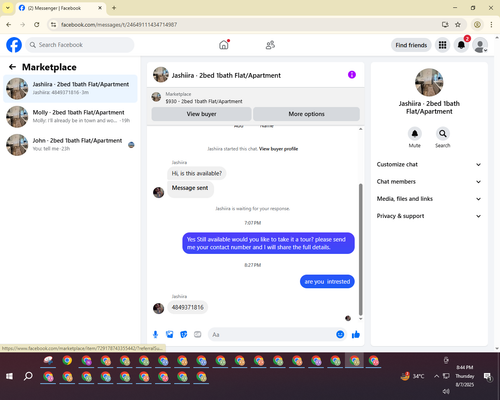Expand Media, files and links section

click(x=429, y=199)
